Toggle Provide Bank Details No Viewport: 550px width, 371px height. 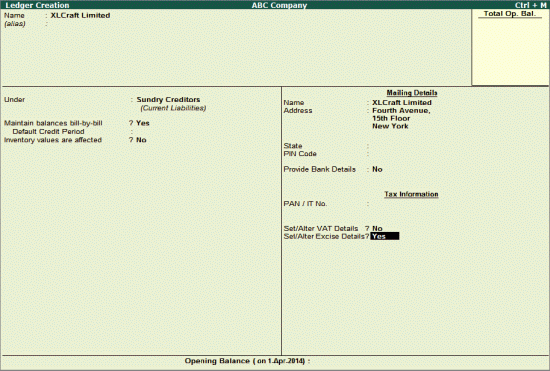(x=377, y=169)
